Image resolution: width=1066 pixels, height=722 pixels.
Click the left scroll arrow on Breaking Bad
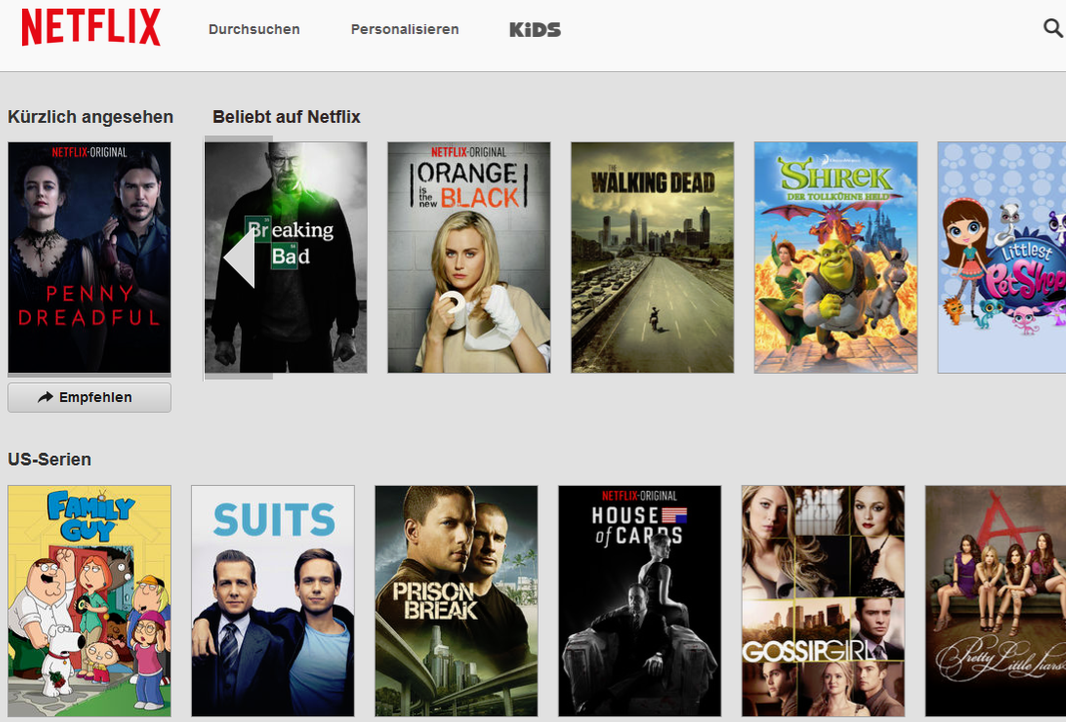pyautogui.click(x=239, y=258)
